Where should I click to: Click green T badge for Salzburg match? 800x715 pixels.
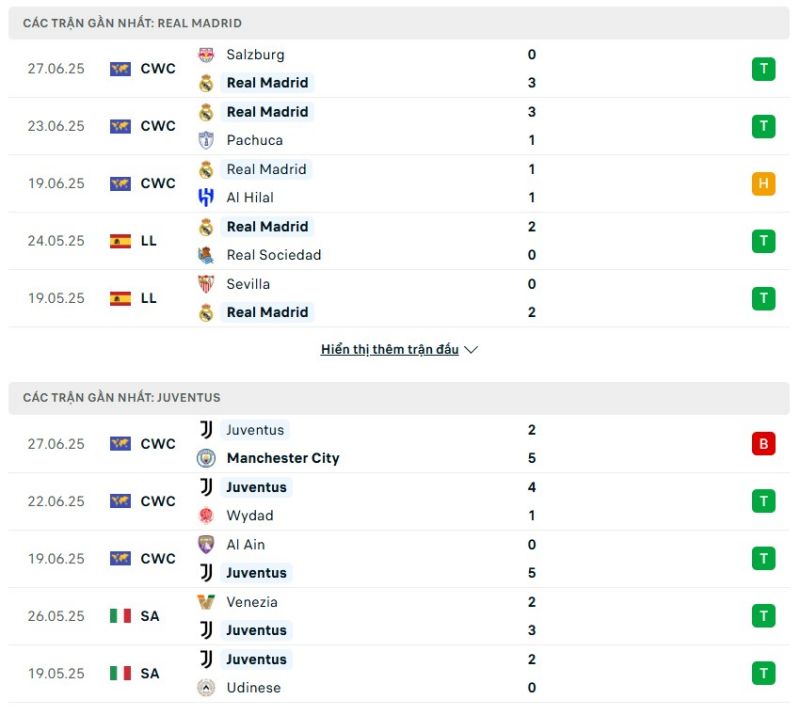coord(763,69)
